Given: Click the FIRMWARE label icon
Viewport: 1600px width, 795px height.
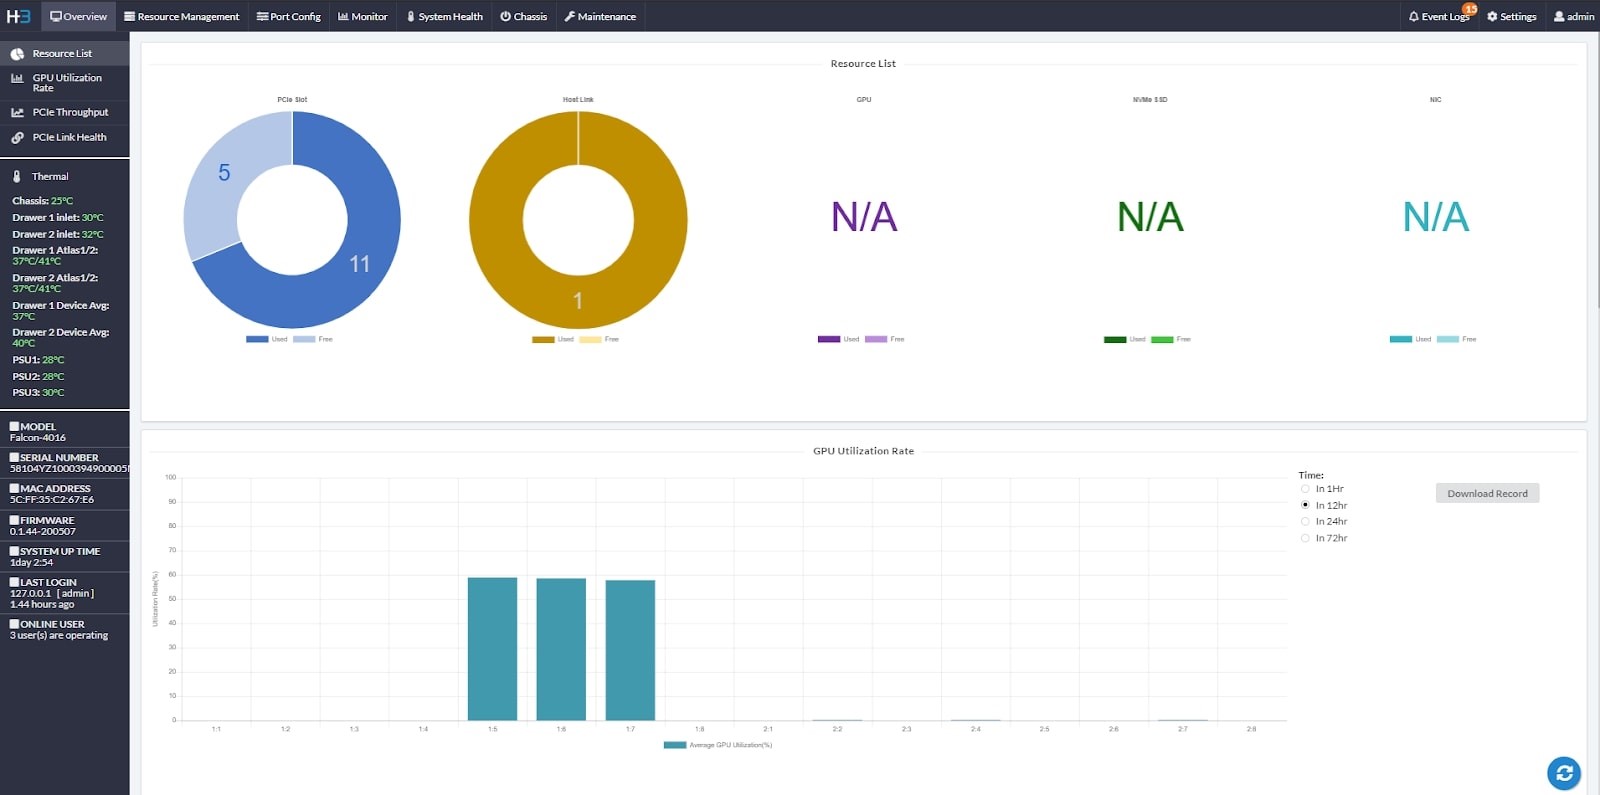Looking at the screenshot, I should click(x=15, y=520).
